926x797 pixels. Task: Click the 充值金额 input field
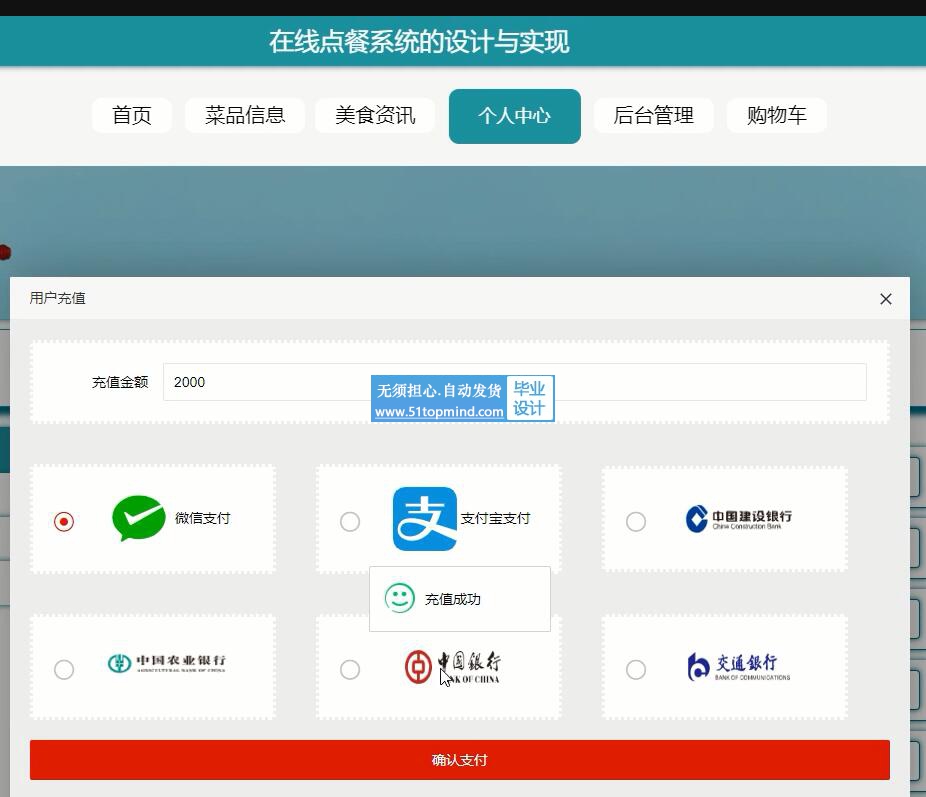(514, 382)
